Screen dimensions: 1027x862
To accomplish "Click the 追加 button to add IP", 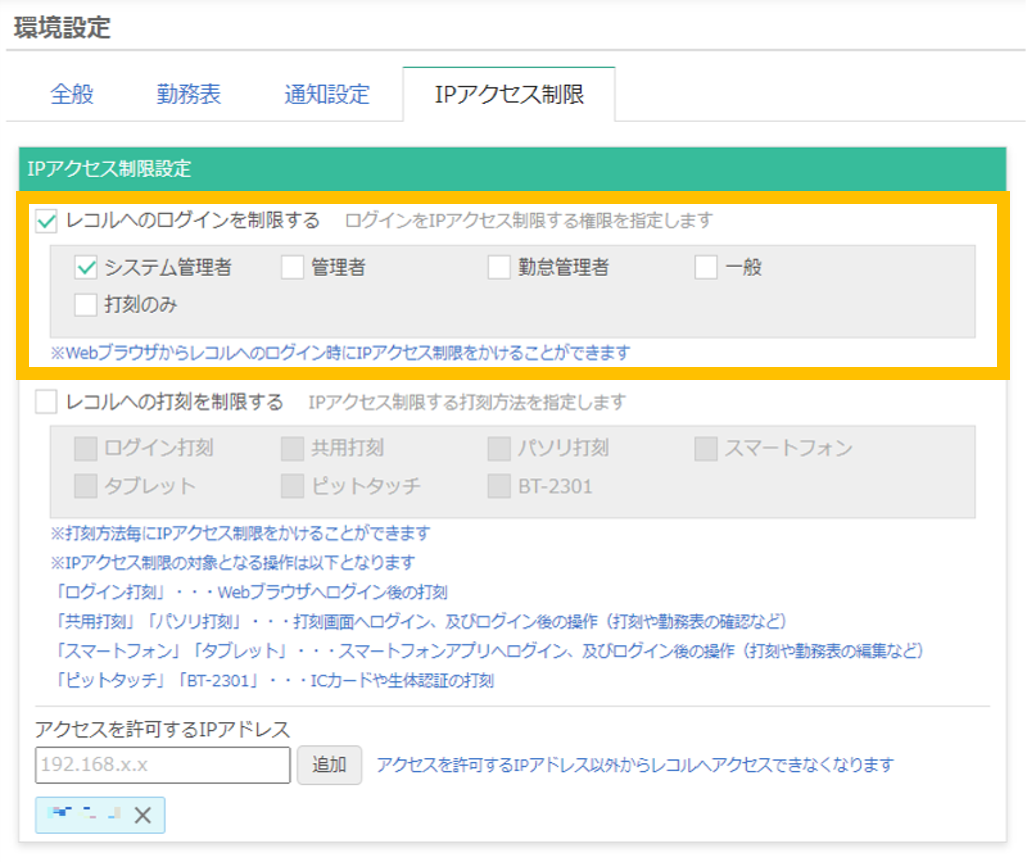I will pyautogui.click(x=329, y=765).
